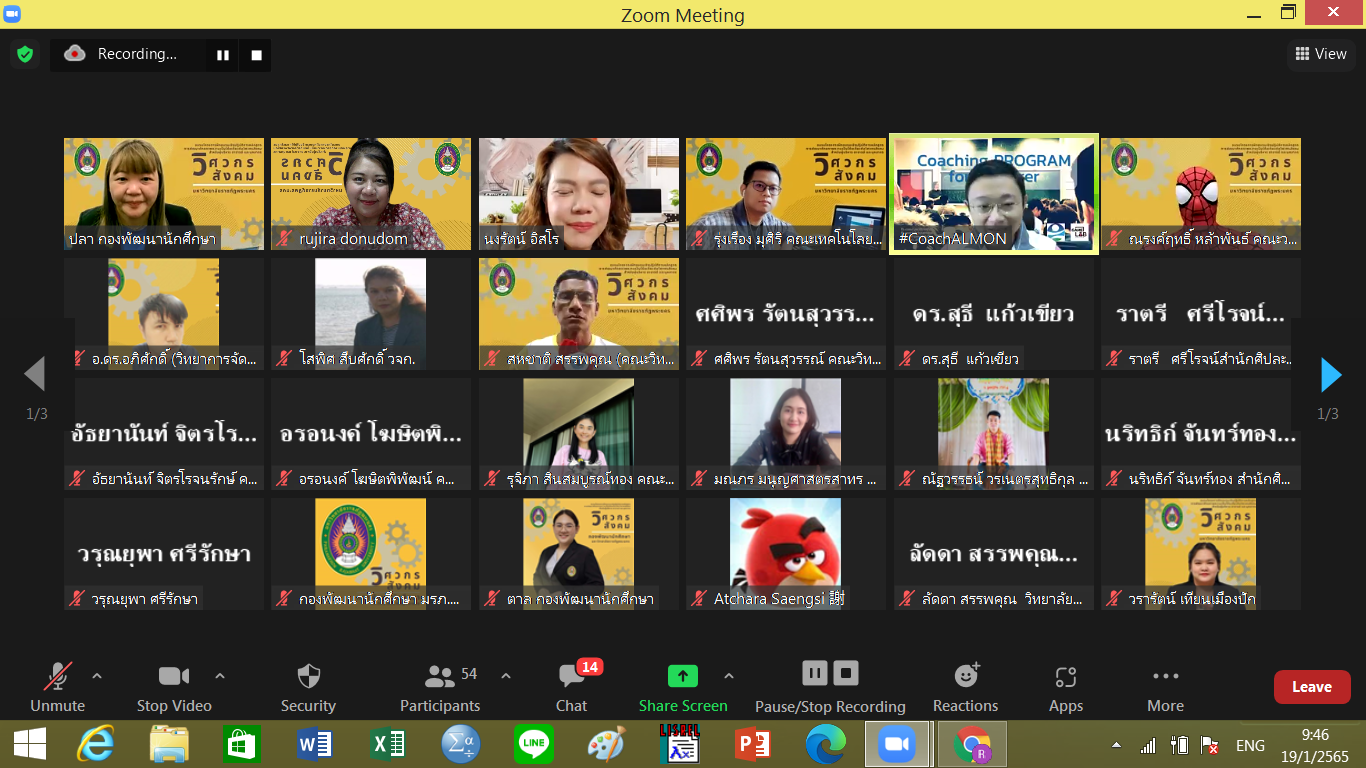Expand Share Screen options arrow

[729, 676]
